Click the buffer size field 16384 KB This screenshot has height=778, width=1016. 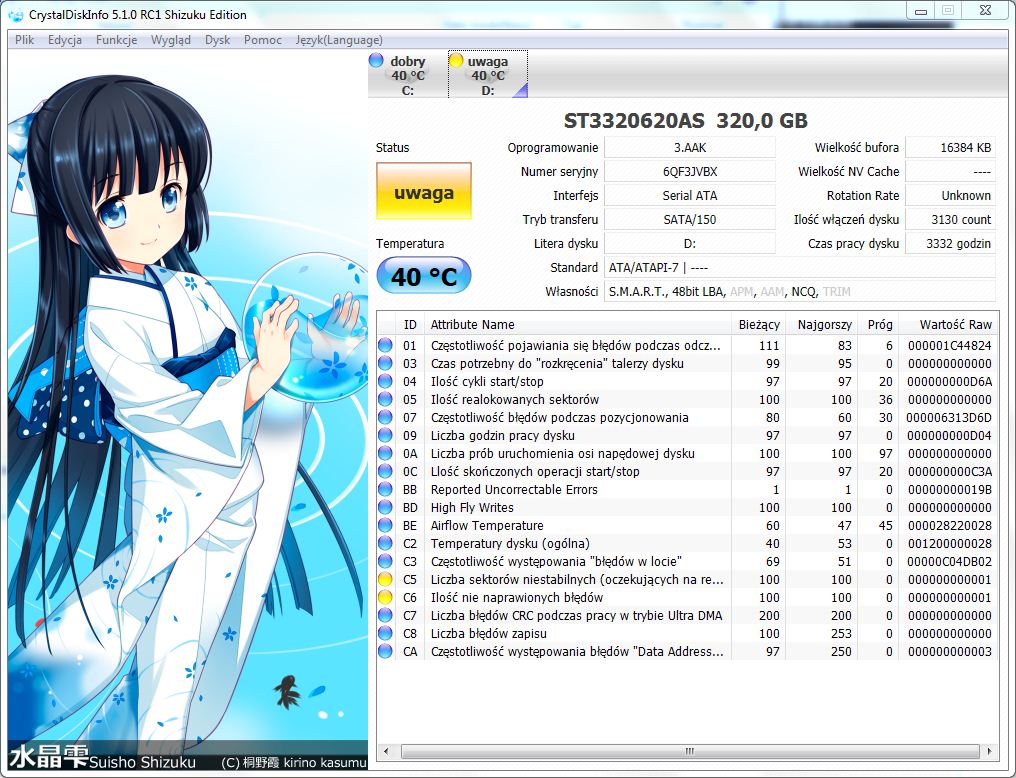pyautogui.click(x=950, y=148)
